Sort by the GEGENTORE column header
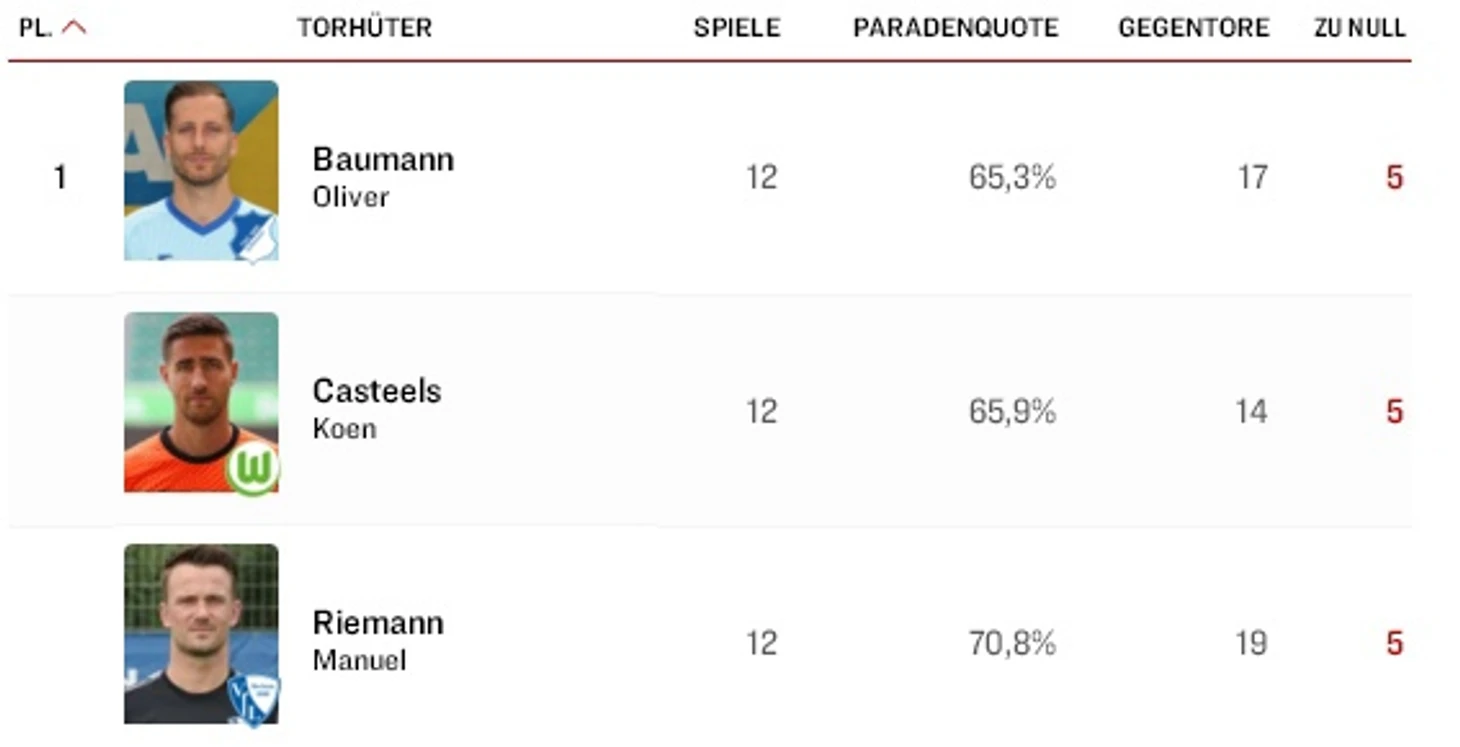The height and width of the screenshot is (747, 1460). tap(1194, 28)
